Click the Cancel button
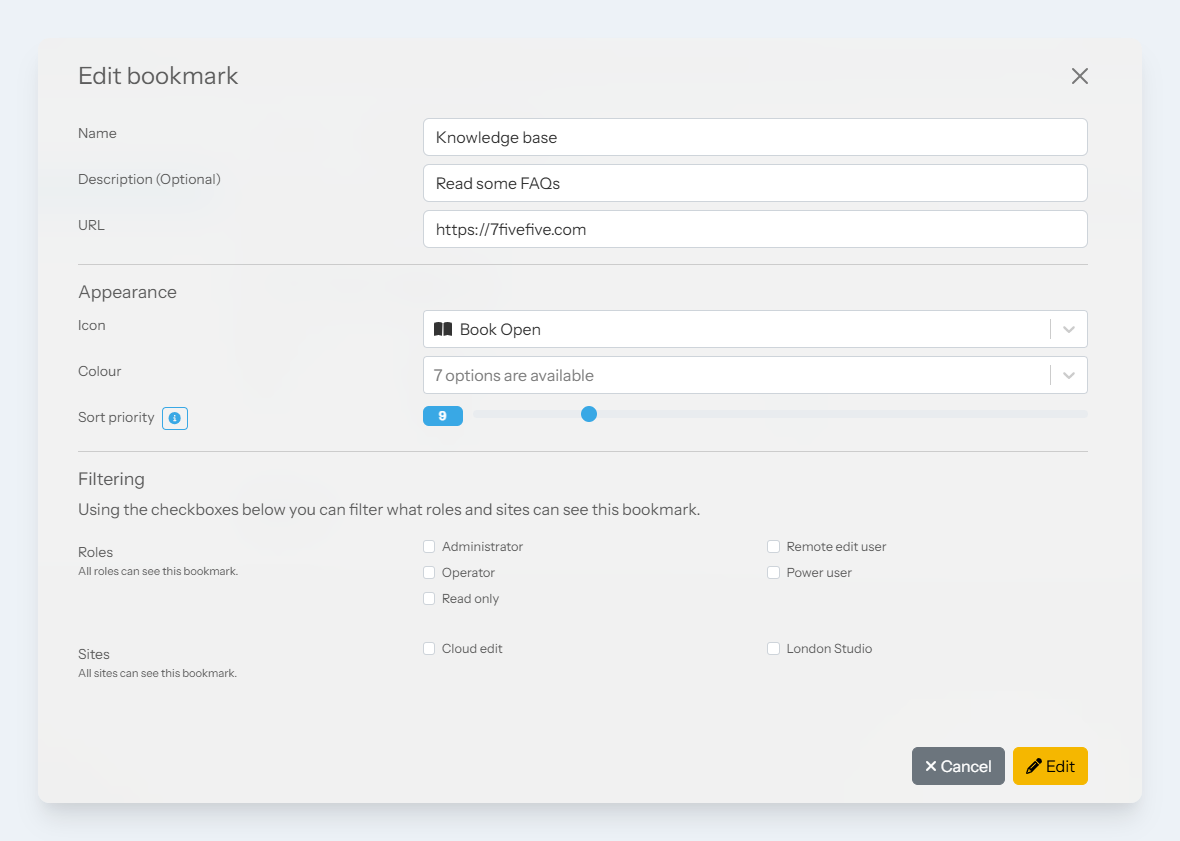This screenshot has width=1180, height=841. [x=958, y=766]
